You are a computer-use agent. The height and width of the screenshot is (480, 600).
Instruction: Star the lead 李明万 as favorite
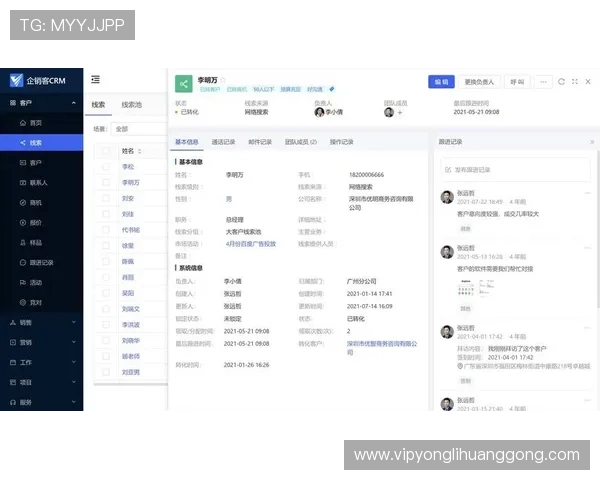pyautogui.click(x=223, y=80)
